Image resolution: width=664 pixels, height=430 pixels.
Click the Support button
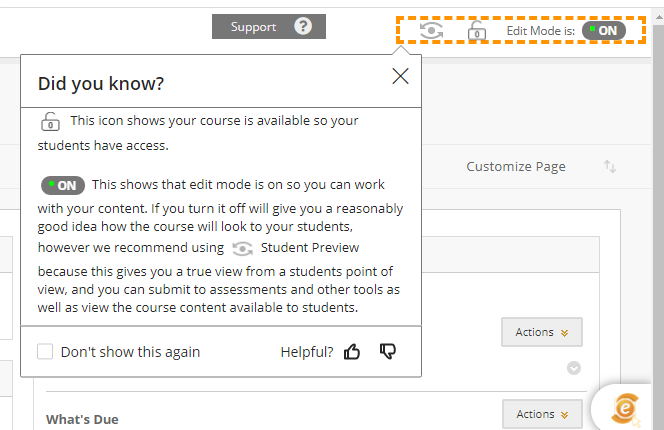(x=253, y=27)
